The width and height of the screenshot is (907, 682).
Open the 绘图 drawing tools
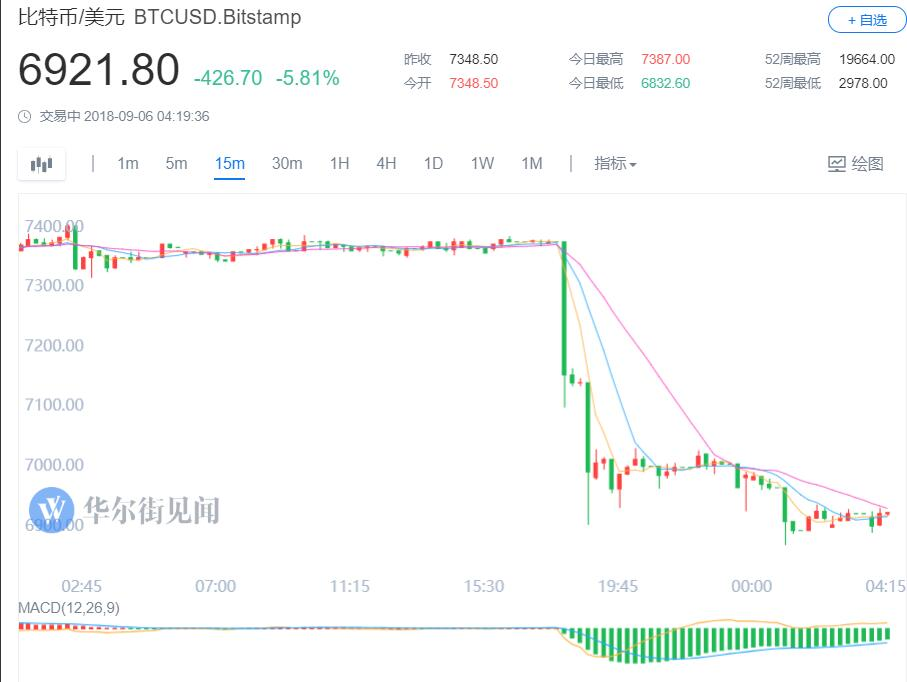tap(856, 164)
